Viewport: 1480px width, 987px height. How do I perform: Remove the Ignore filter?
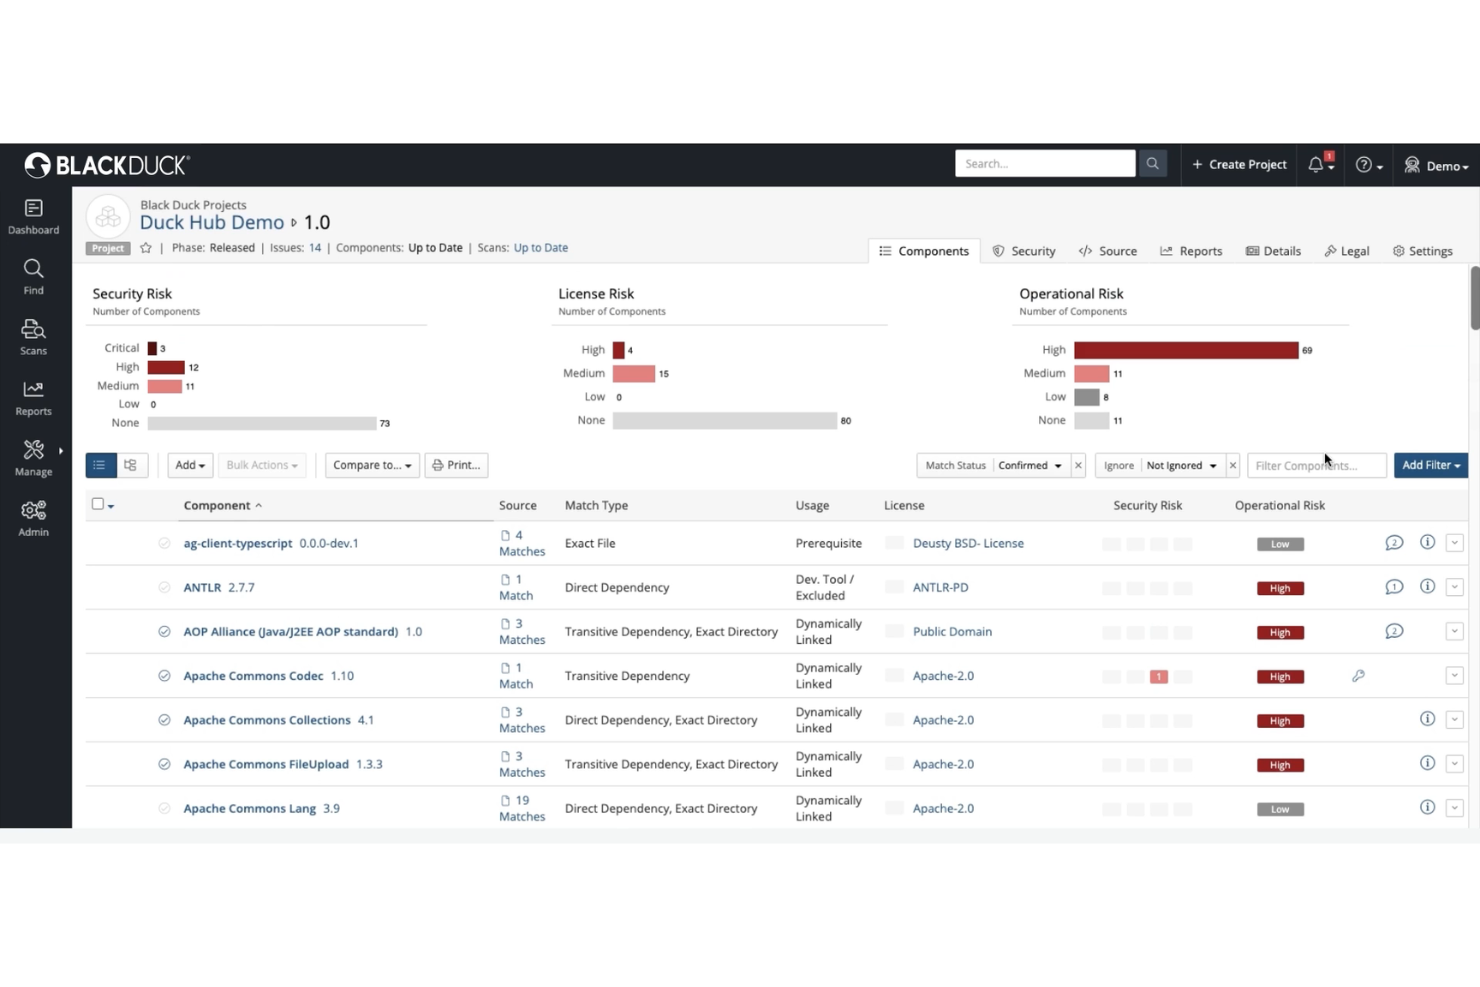(x=1233, y=465)
